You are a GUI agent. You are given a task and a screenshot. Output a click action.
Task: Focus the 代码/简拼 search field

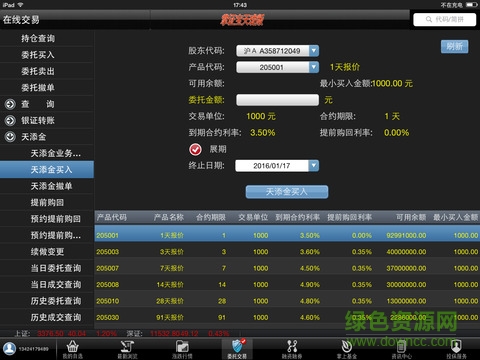[x=445, y=19]
